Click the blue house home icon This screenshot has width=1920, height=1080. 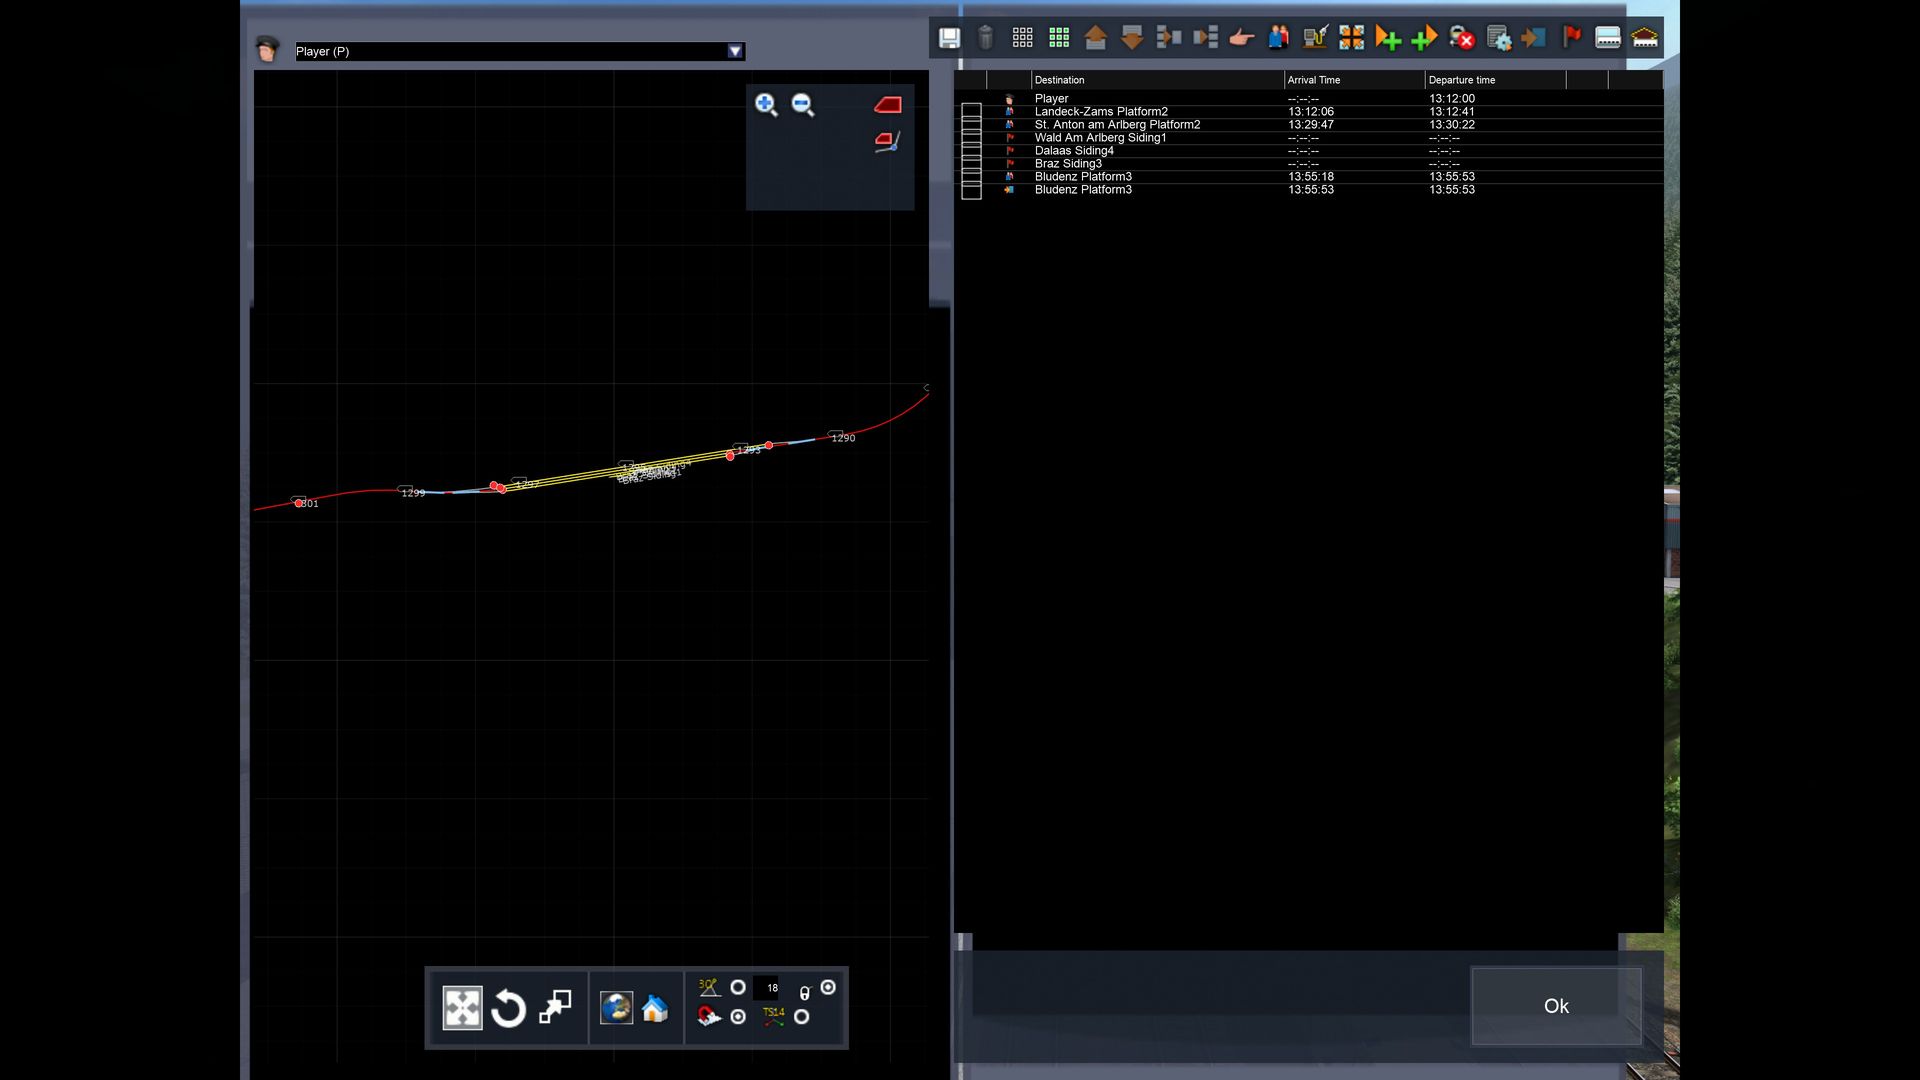click(x=655, y=1008)
